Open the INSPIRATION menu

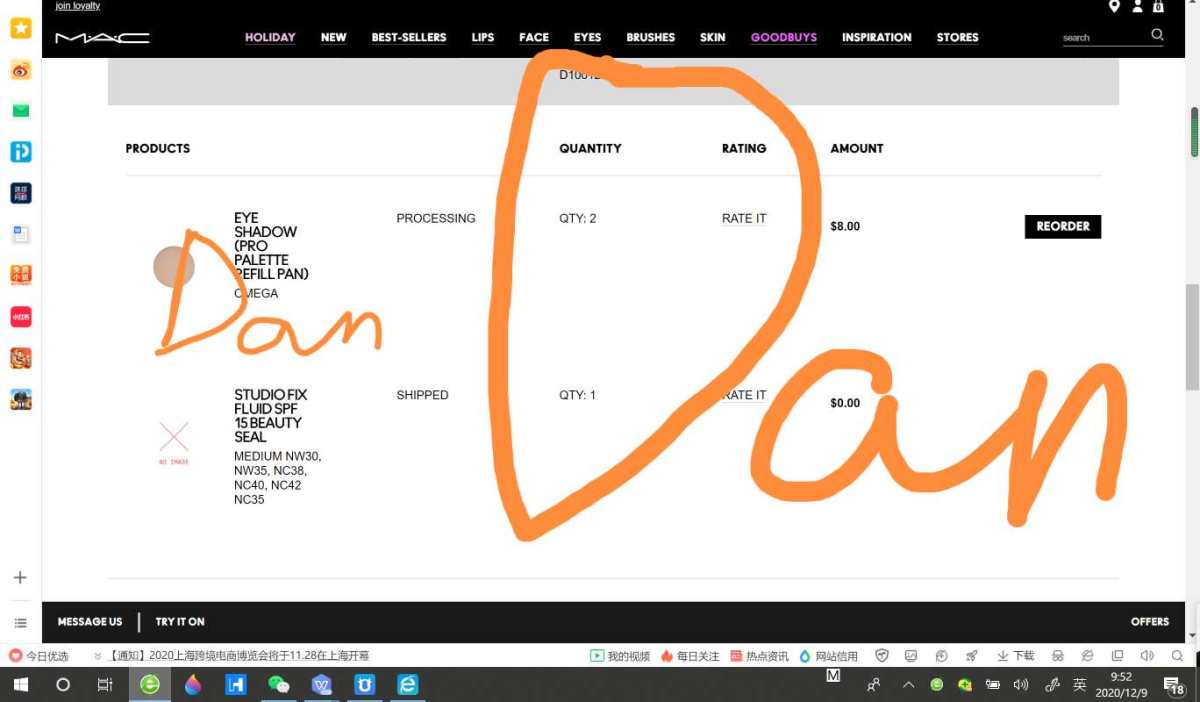tap(877, 38)
